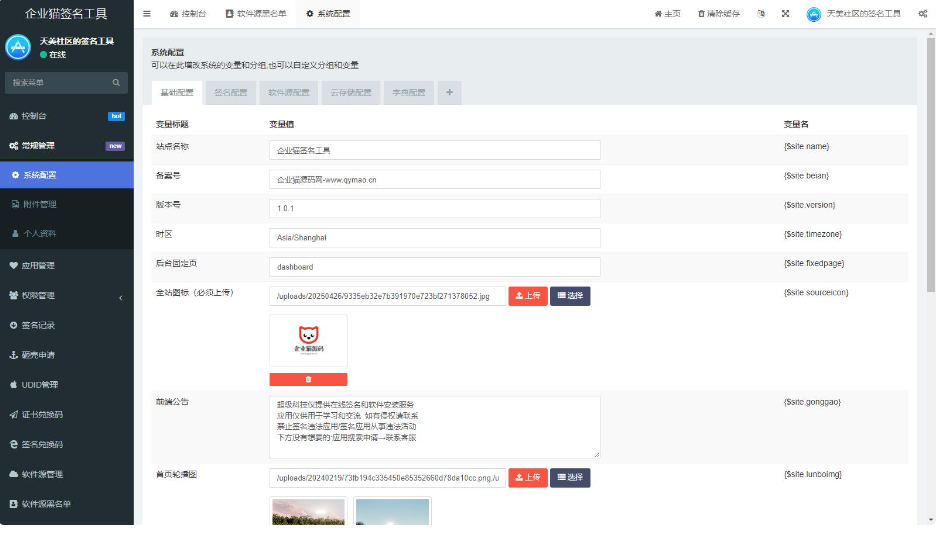This screenshot has height=542, width=940.
Task: Open 证书兑换码 in the sidebar
Action: coord(67,414)
